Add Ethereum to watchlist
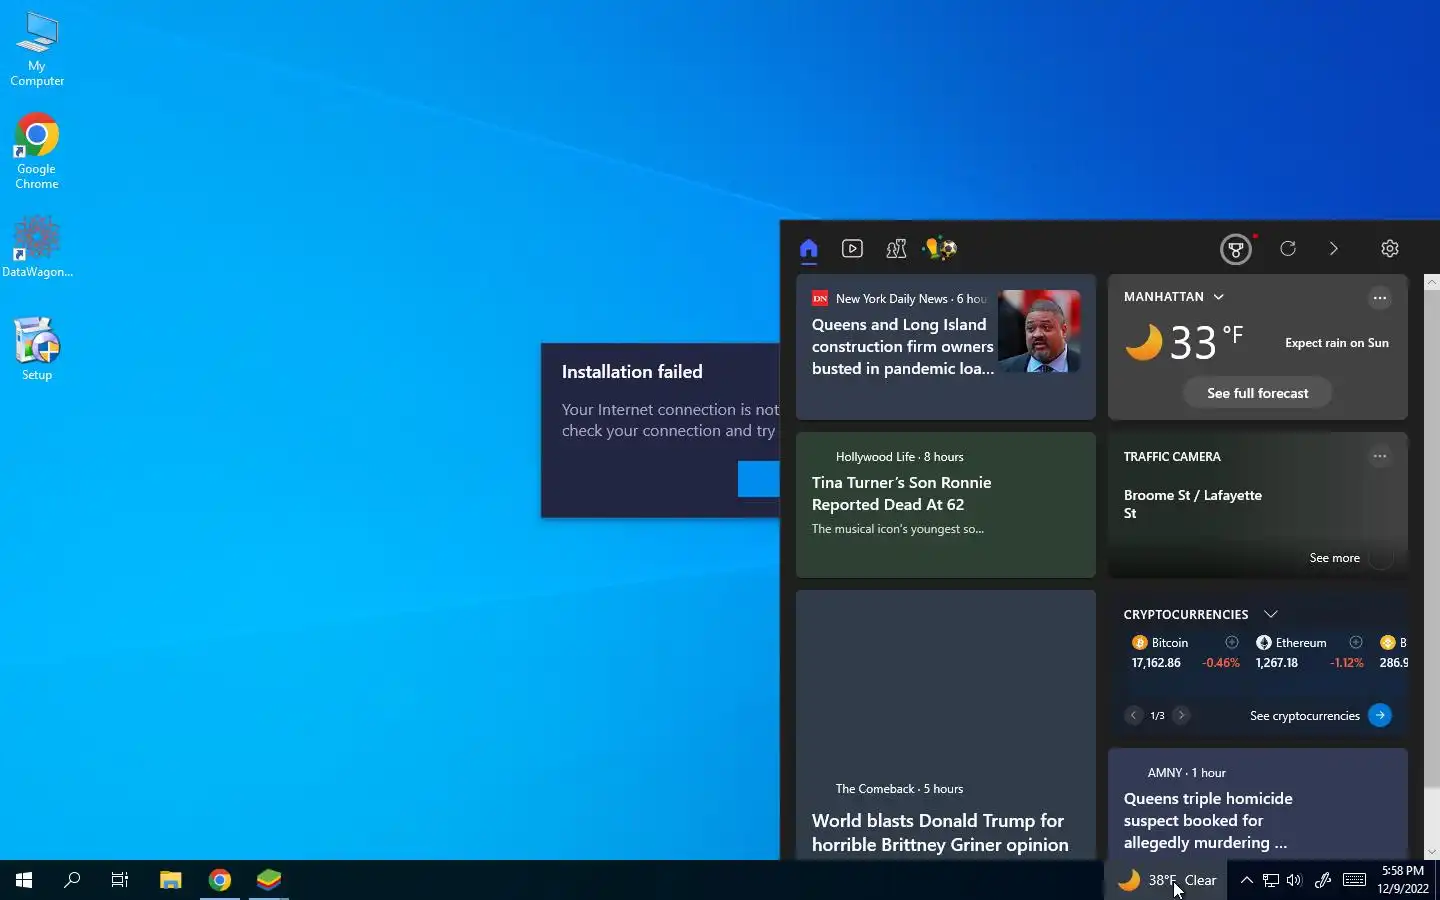 pyautogui.click(x=1356, y=642)
